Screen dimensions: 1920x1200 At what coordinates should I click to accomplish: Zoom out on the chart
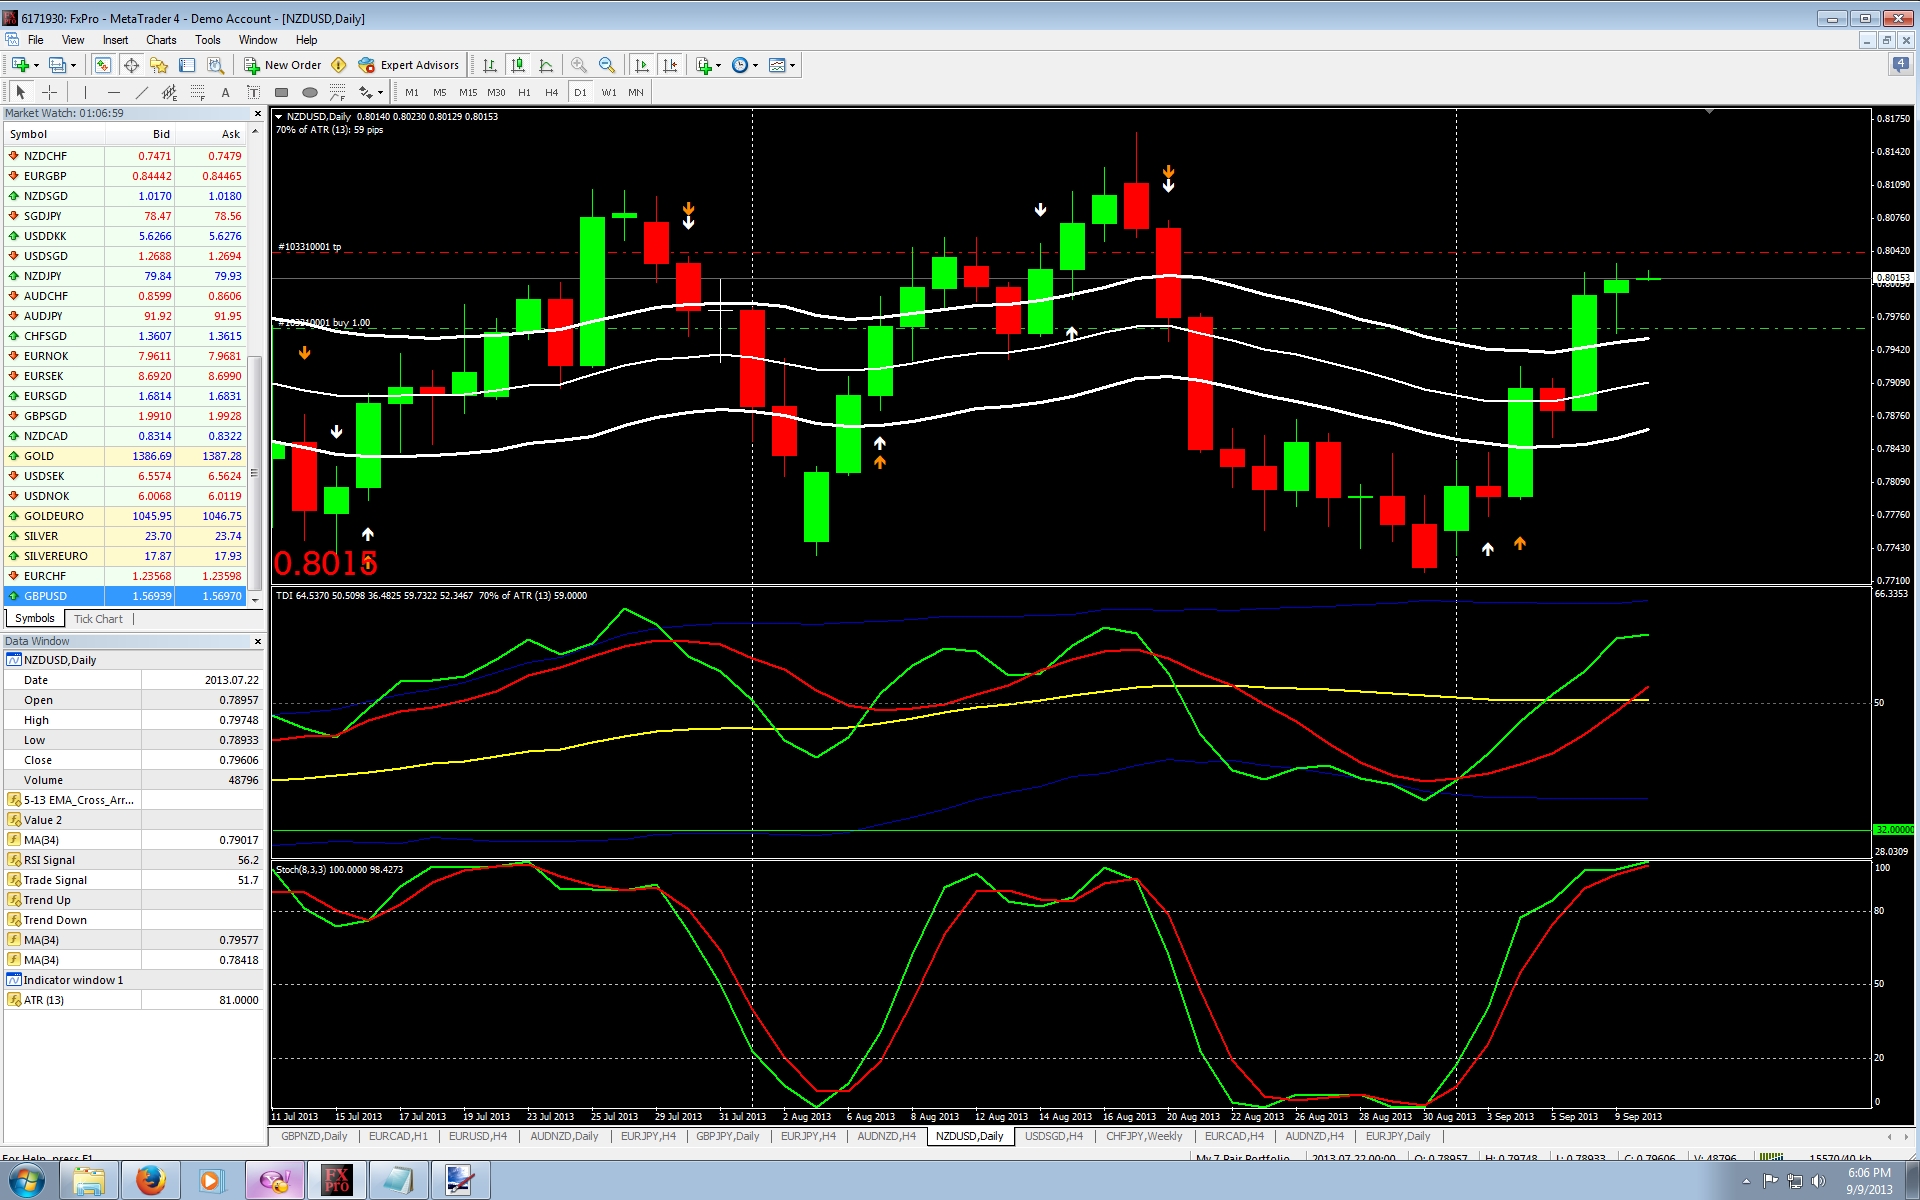(x=606, y=65)
